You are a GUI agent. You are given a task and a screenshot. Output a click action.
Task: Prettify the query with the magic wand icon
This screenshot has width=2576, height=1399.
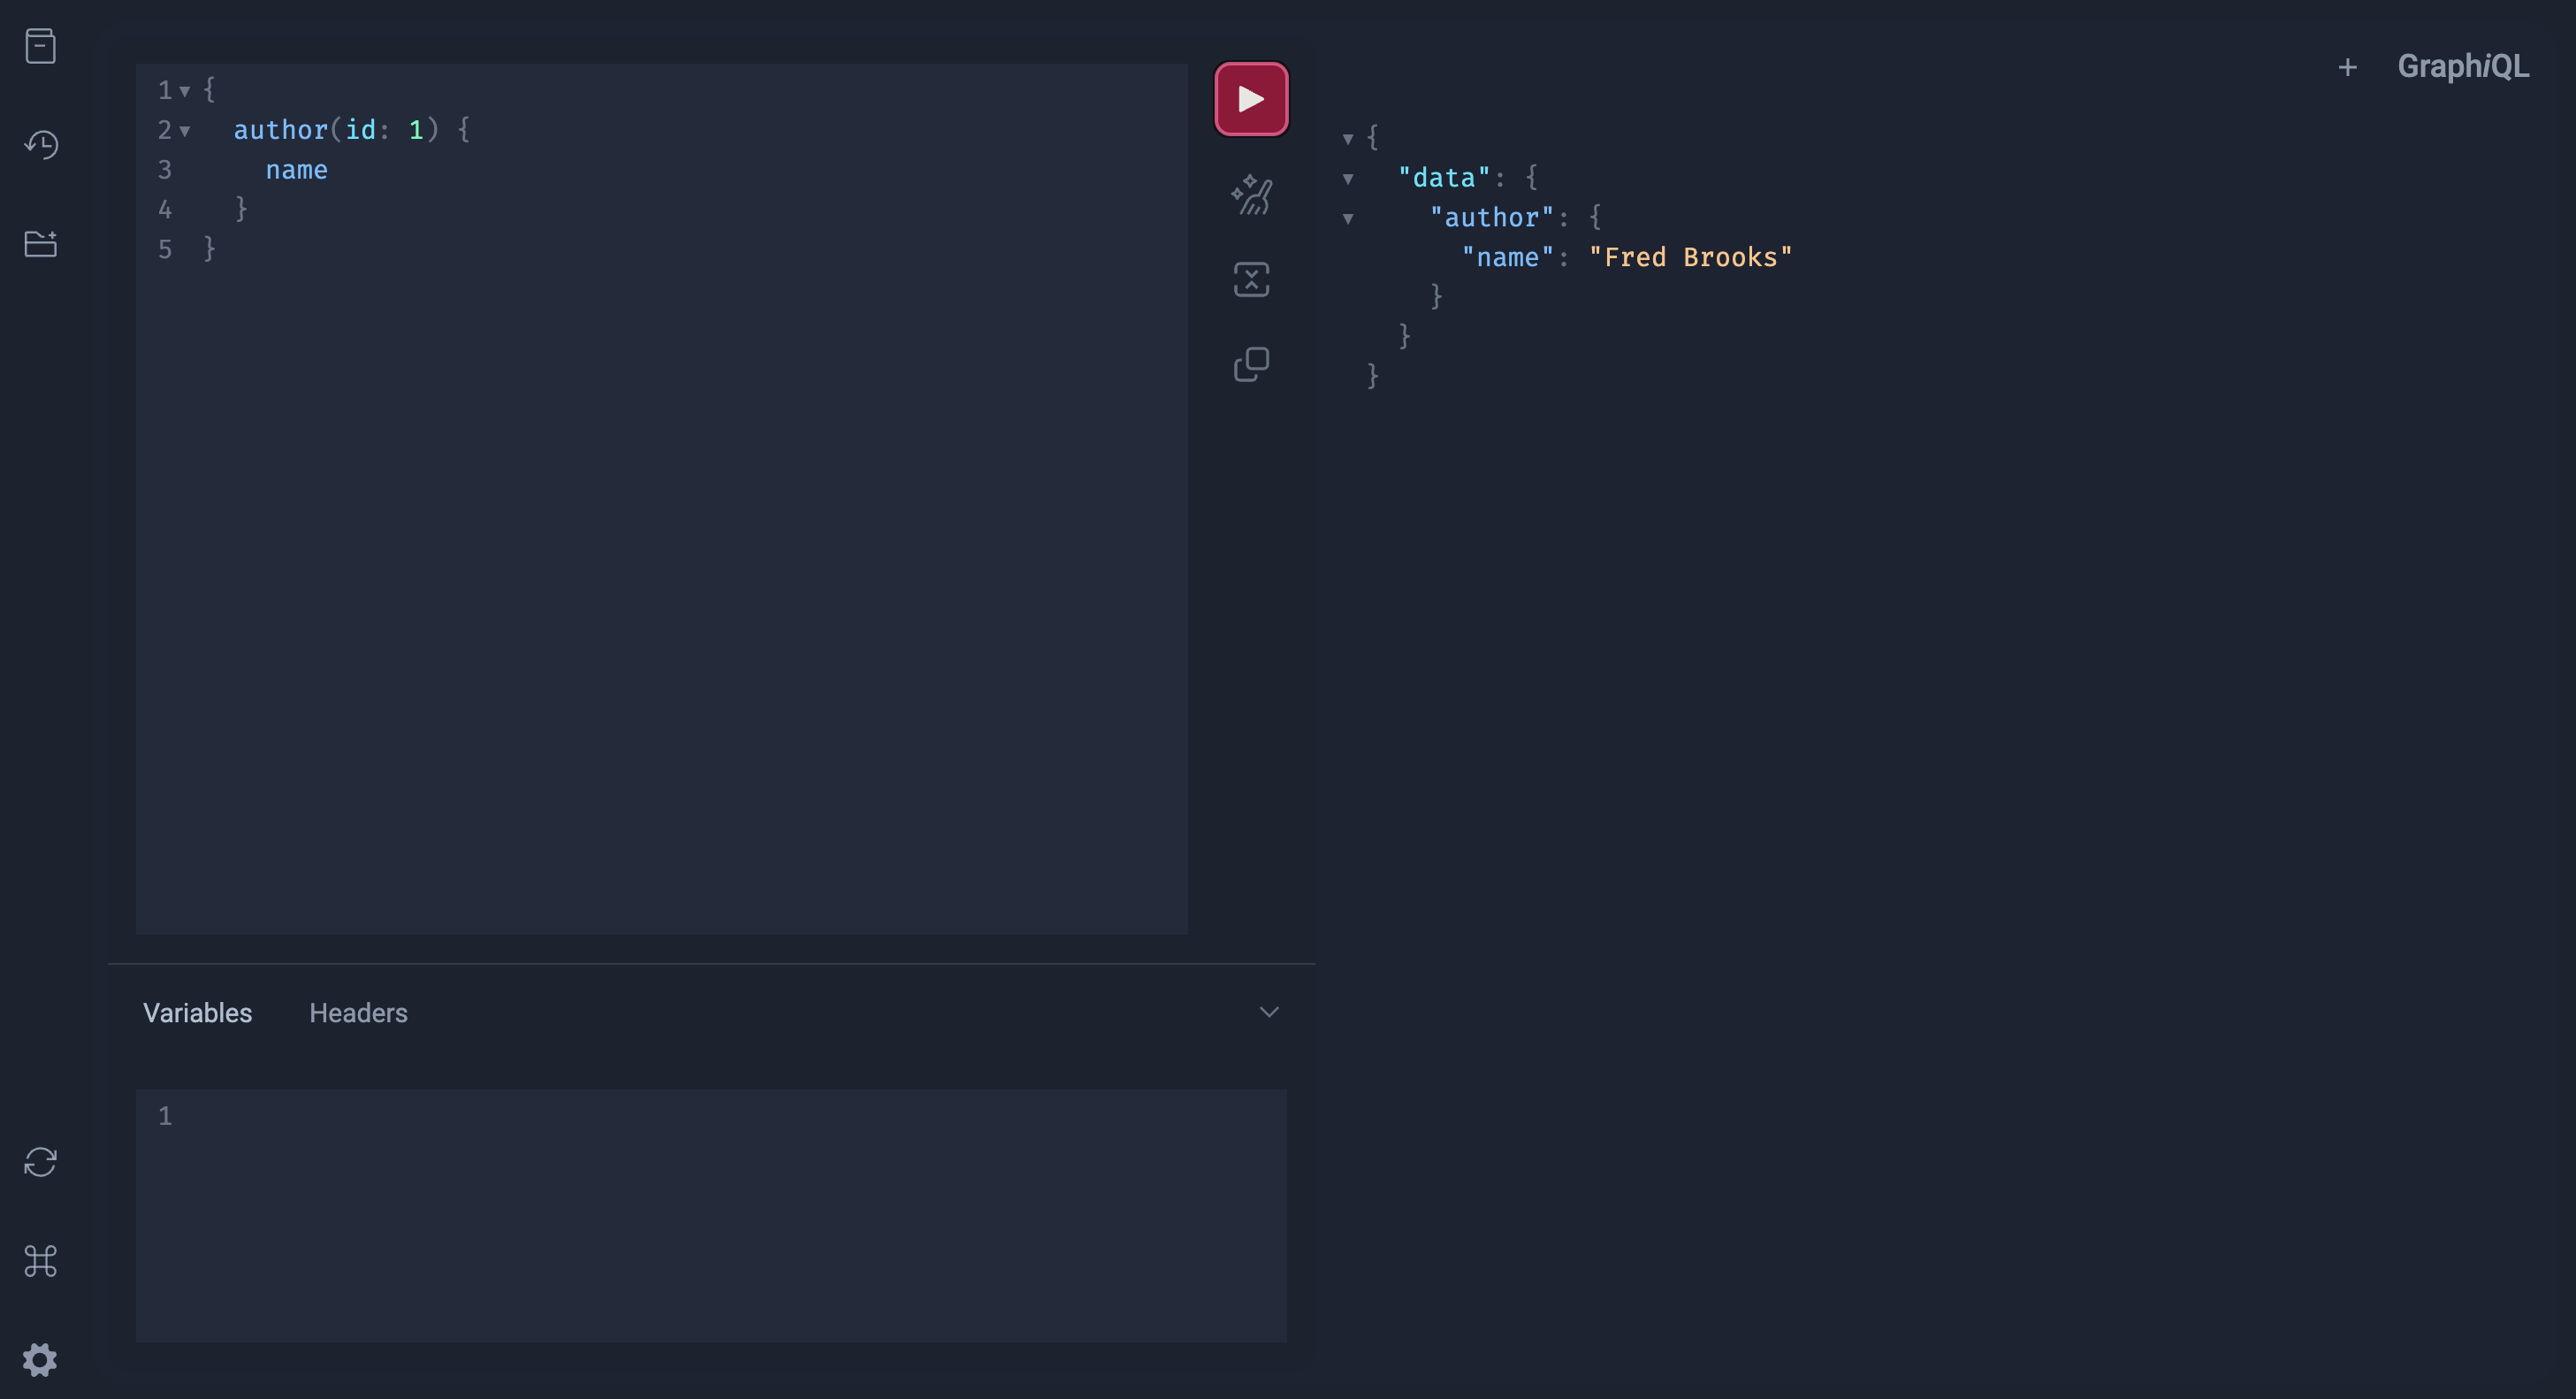click(x=1251, y=195)
